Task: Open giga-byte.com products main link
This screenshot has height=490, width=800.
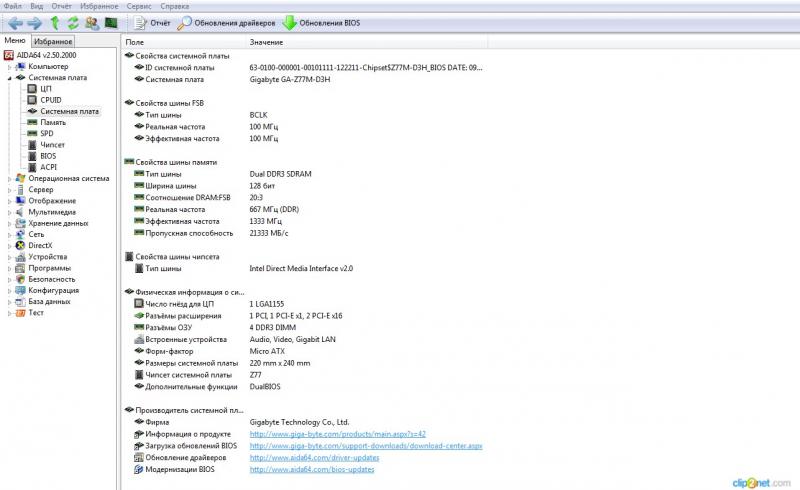Action: pos(337,434)
